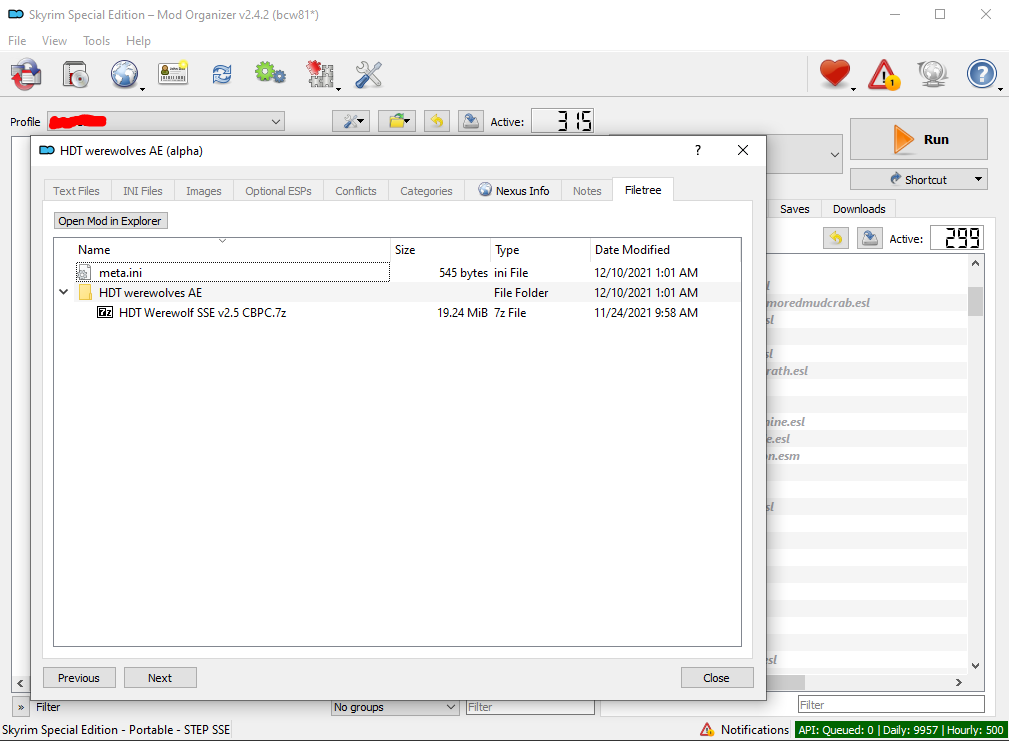Click the red heart Endorse icon

tap(835, 73)
